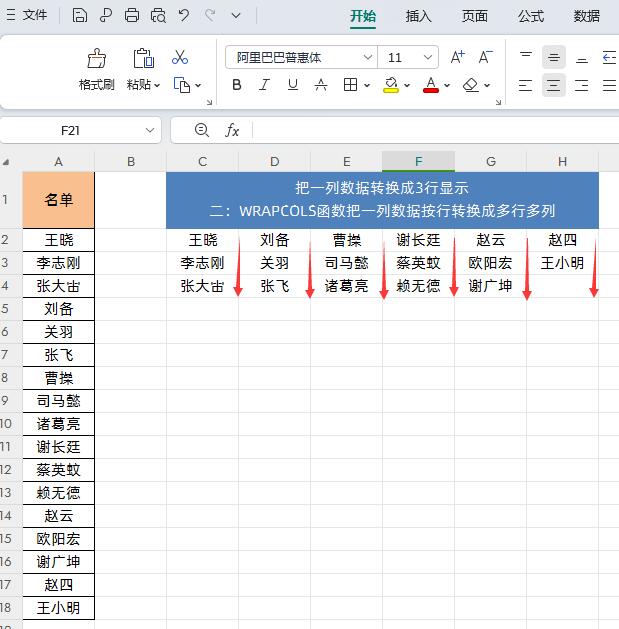619x629 pixels.
Task: Click the Cut scissors icon
Action: [180, 57]
